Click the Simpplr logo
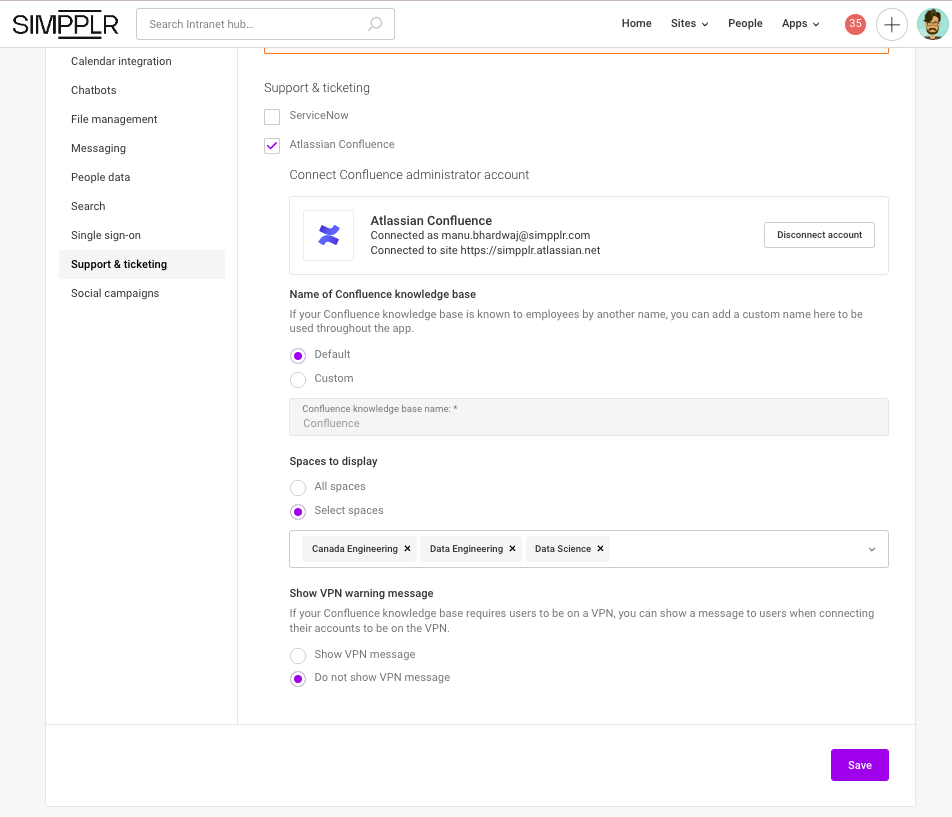Viewport: 952px width, 817px height. click(64, 24)
